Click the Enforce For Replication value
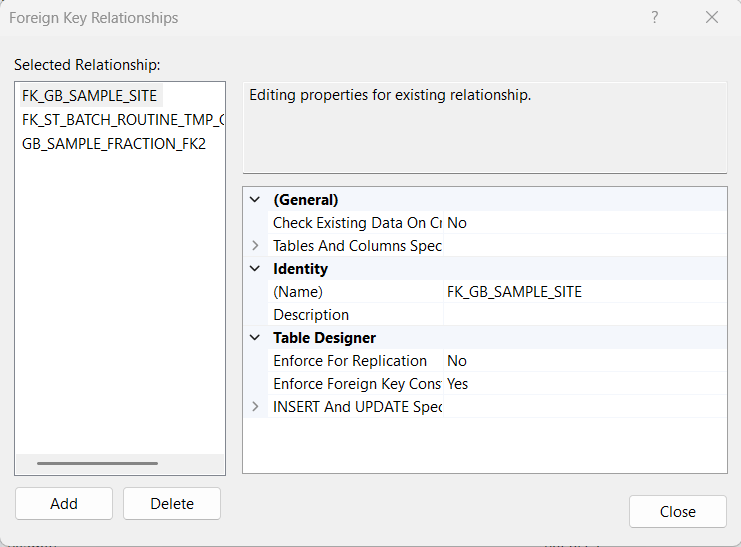The width and height of the screenshot is (741, 547). coord(584,361)
